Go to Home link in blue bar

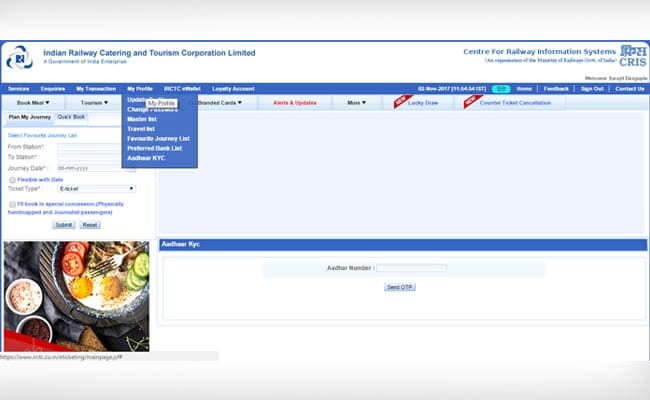pos(524,89)
